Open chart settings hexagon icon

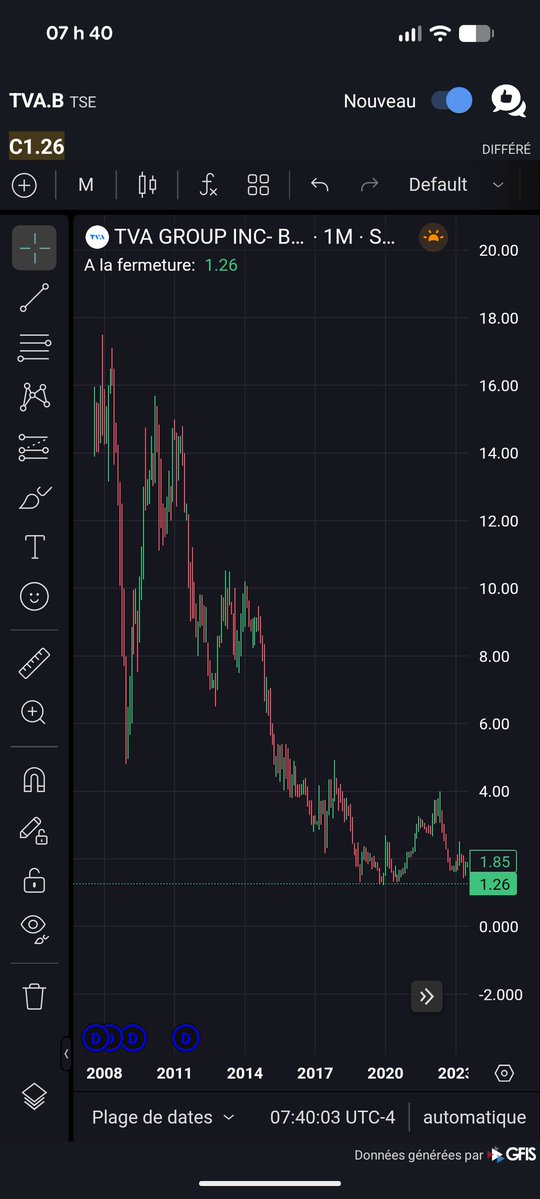(x=505, y=1073)
